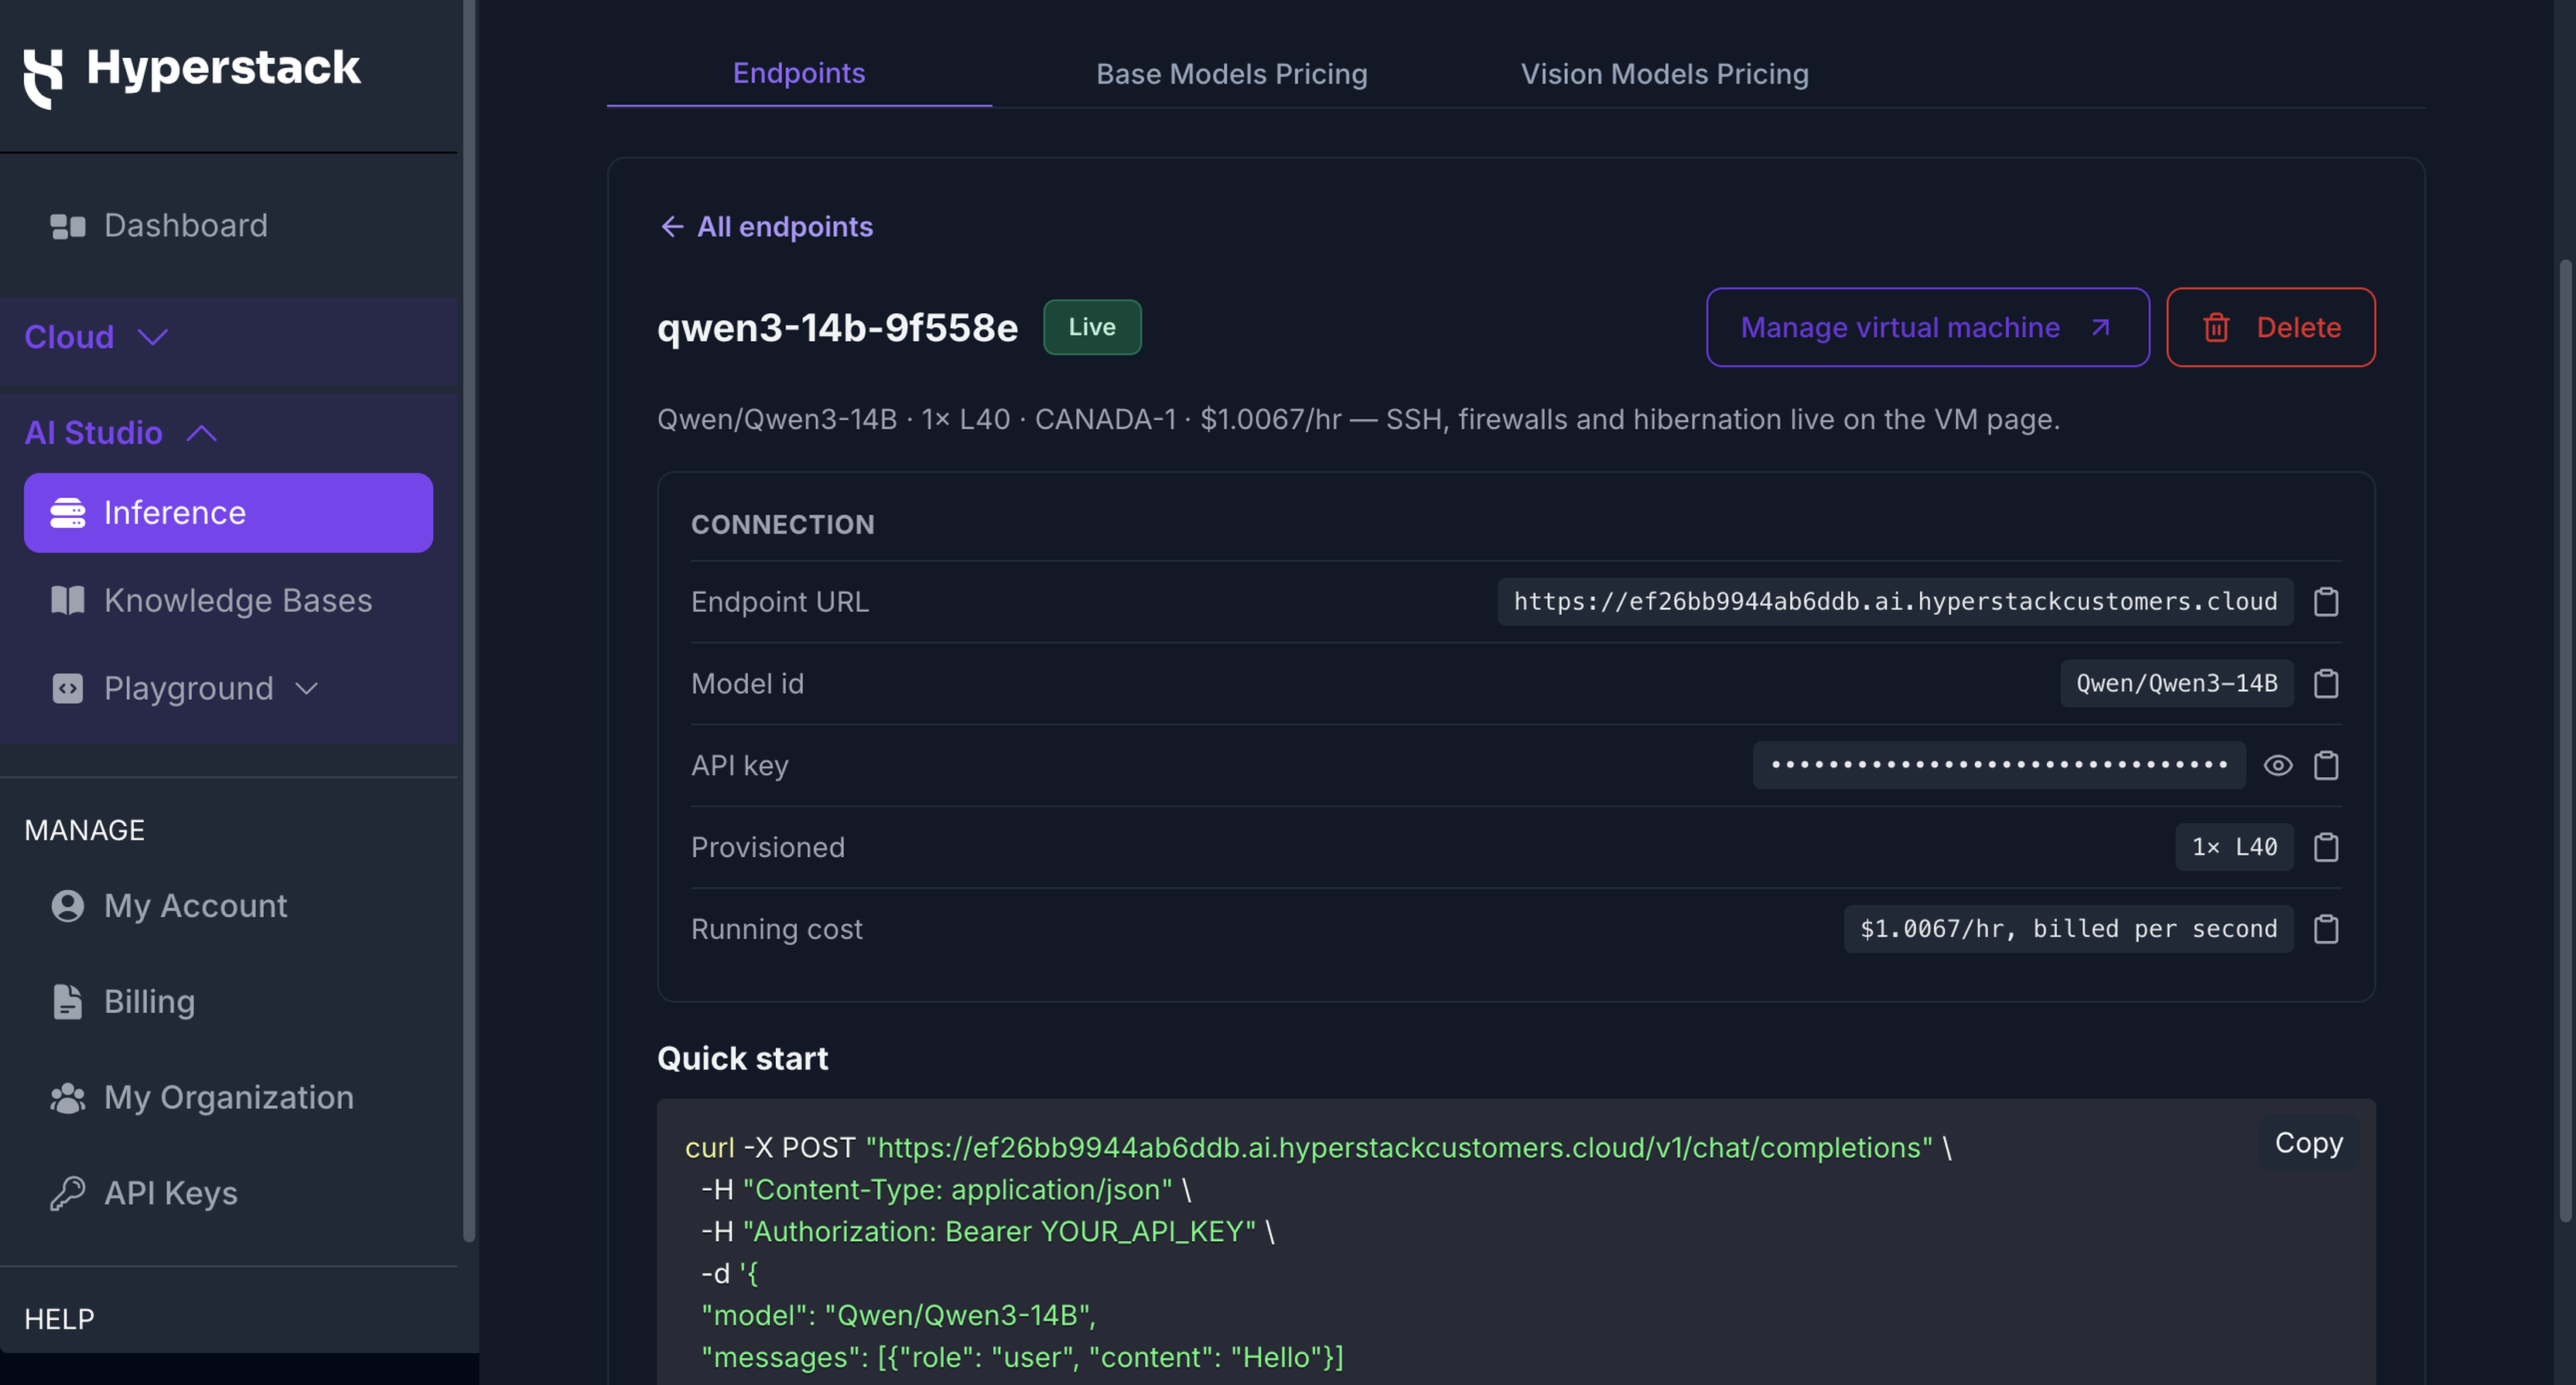Click the Inference server icon
The image size is (2576, 1385).
pos(67,513)
